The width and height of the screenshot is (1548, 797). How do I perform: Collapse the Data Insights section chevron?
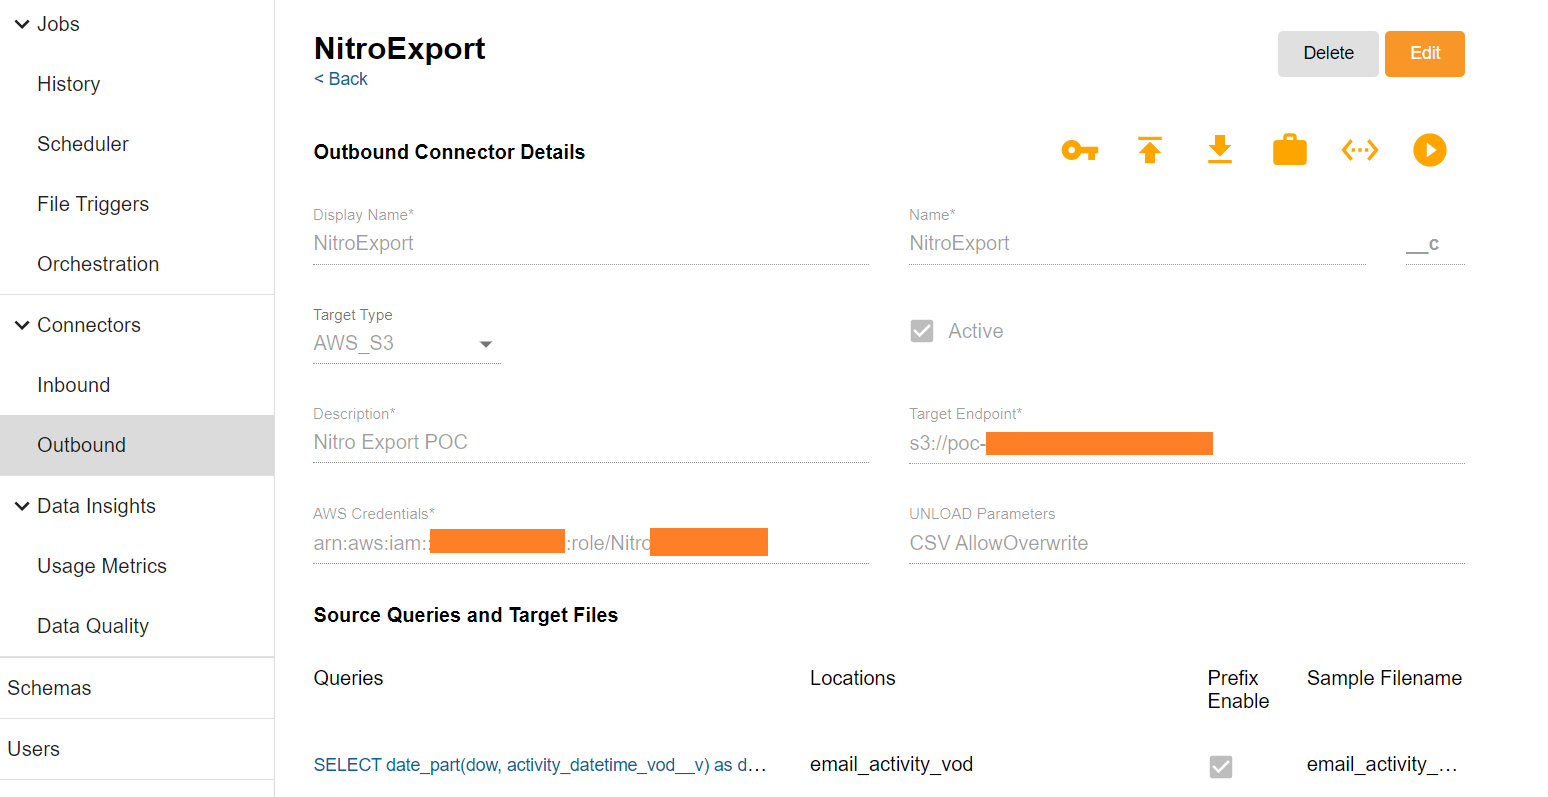click(x=22, y=506)
